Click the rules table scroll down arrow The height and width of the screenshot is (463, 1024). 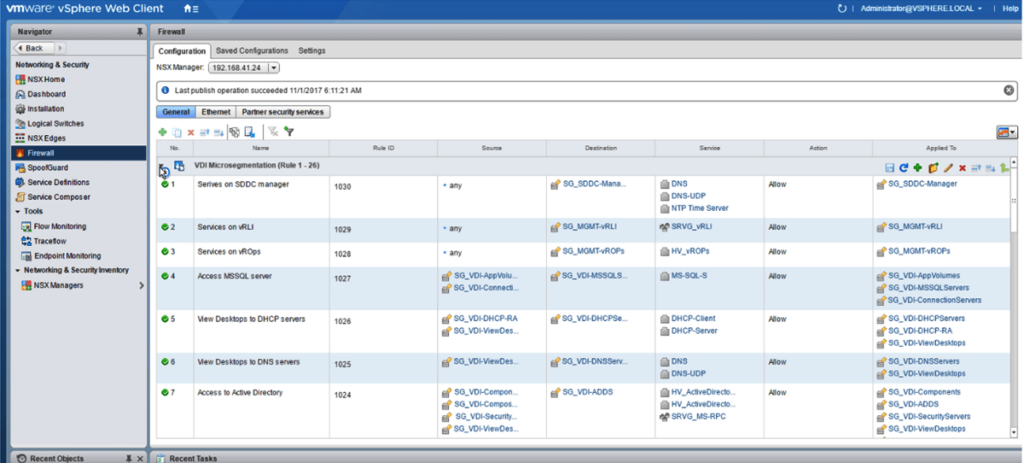click(1014, 432)
